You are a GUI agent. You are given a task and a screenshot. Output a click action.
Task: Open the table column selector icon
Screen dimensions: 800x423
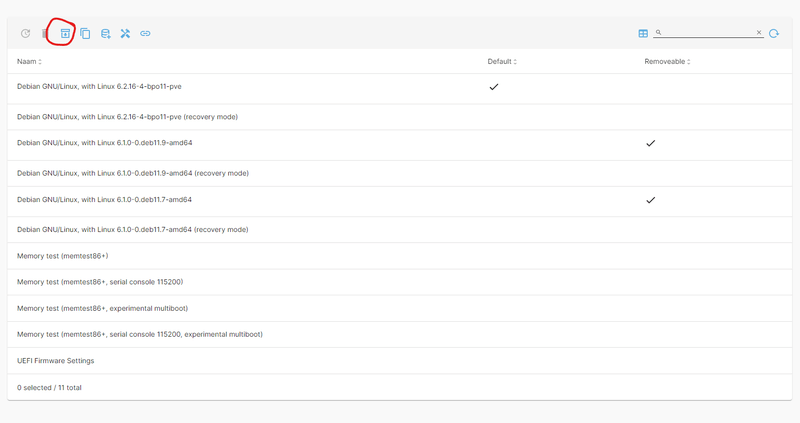click(x=643, y=33)
